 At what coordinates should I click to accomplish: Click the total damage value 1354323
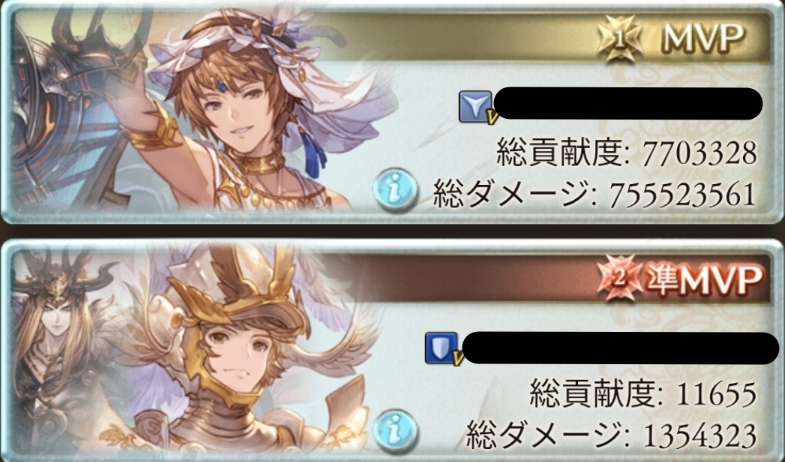pyautogui.click(x=700, y=435)
